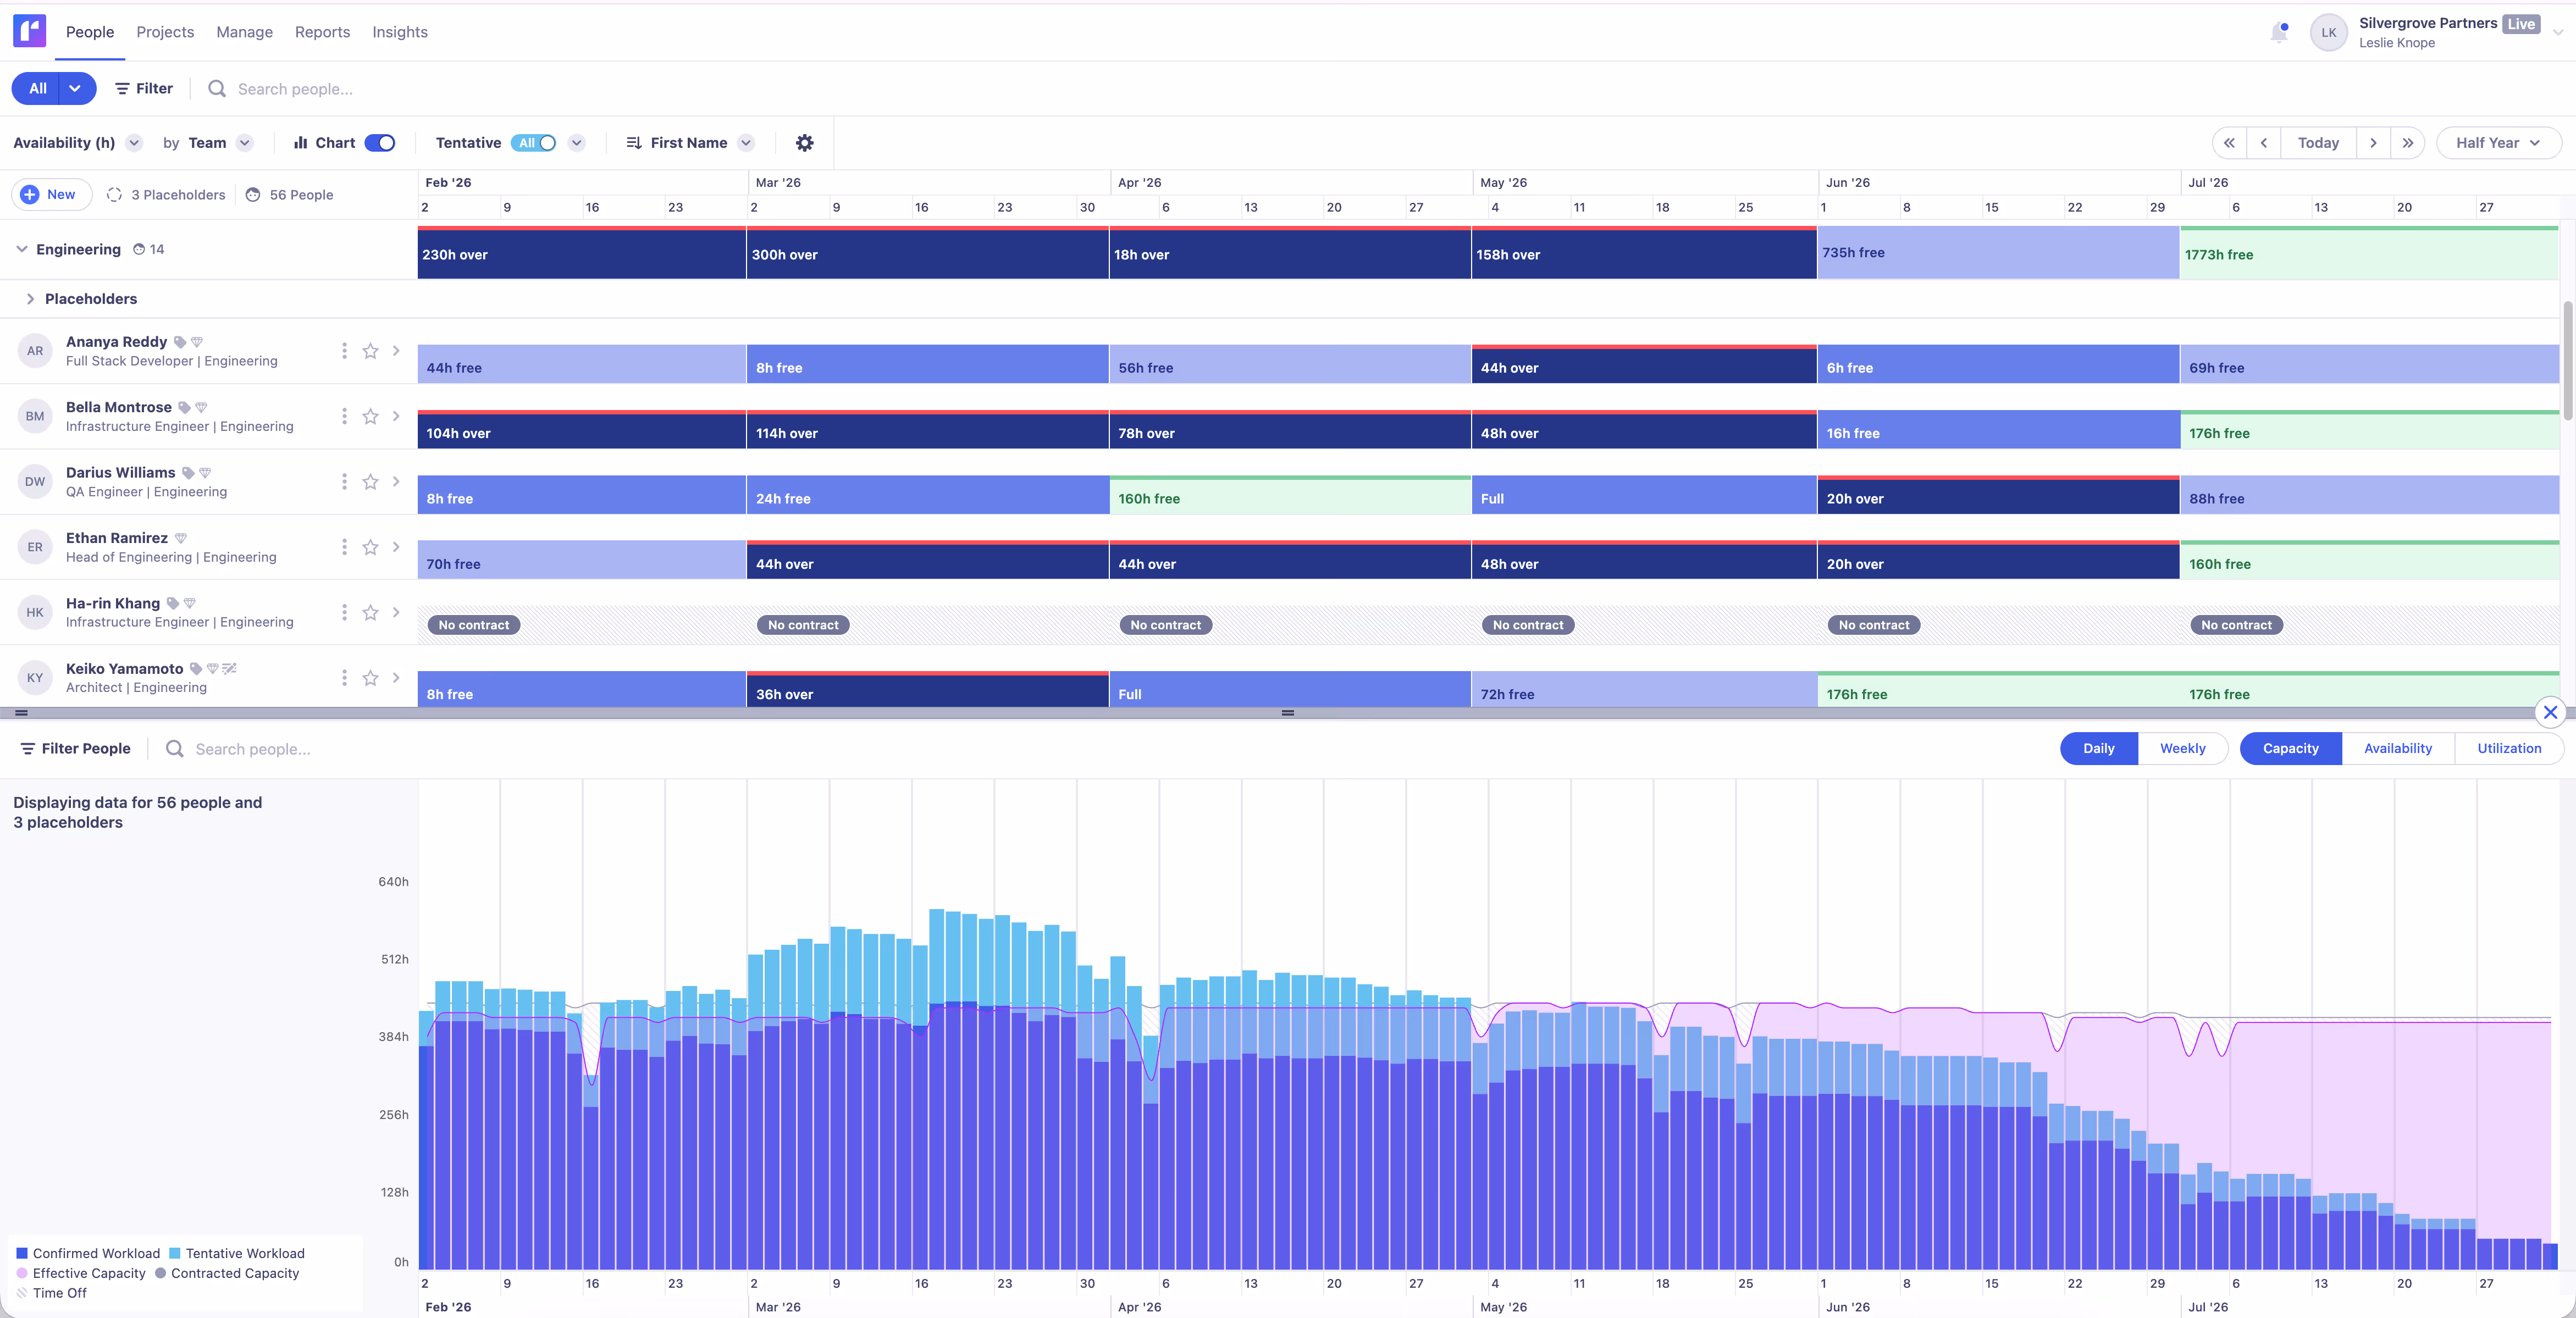Jump forward with double-right arrow icon

[2408, 143]
